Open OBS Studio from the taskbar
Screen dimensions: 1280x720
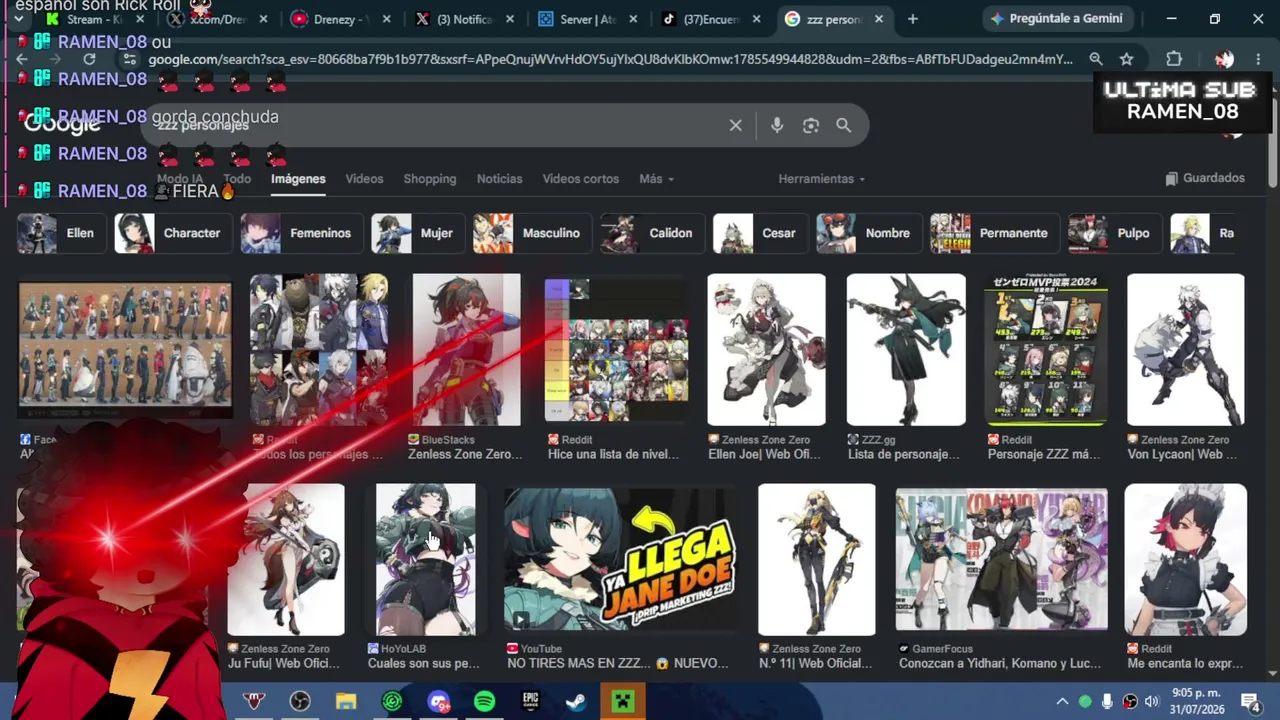(300, 702)
